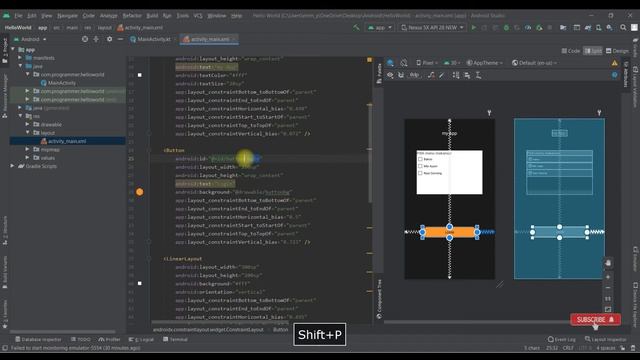The height and width of the screenshot is (360, 640).
Task: Click the Make Project hammer icon
Action: pos(356,27)
